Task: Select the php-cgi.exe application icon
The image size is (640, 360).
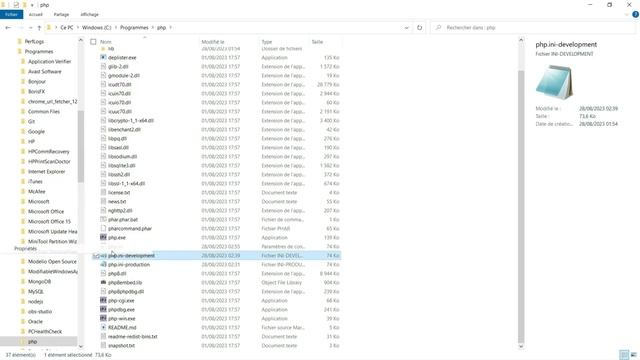Action: click(103, 300)
